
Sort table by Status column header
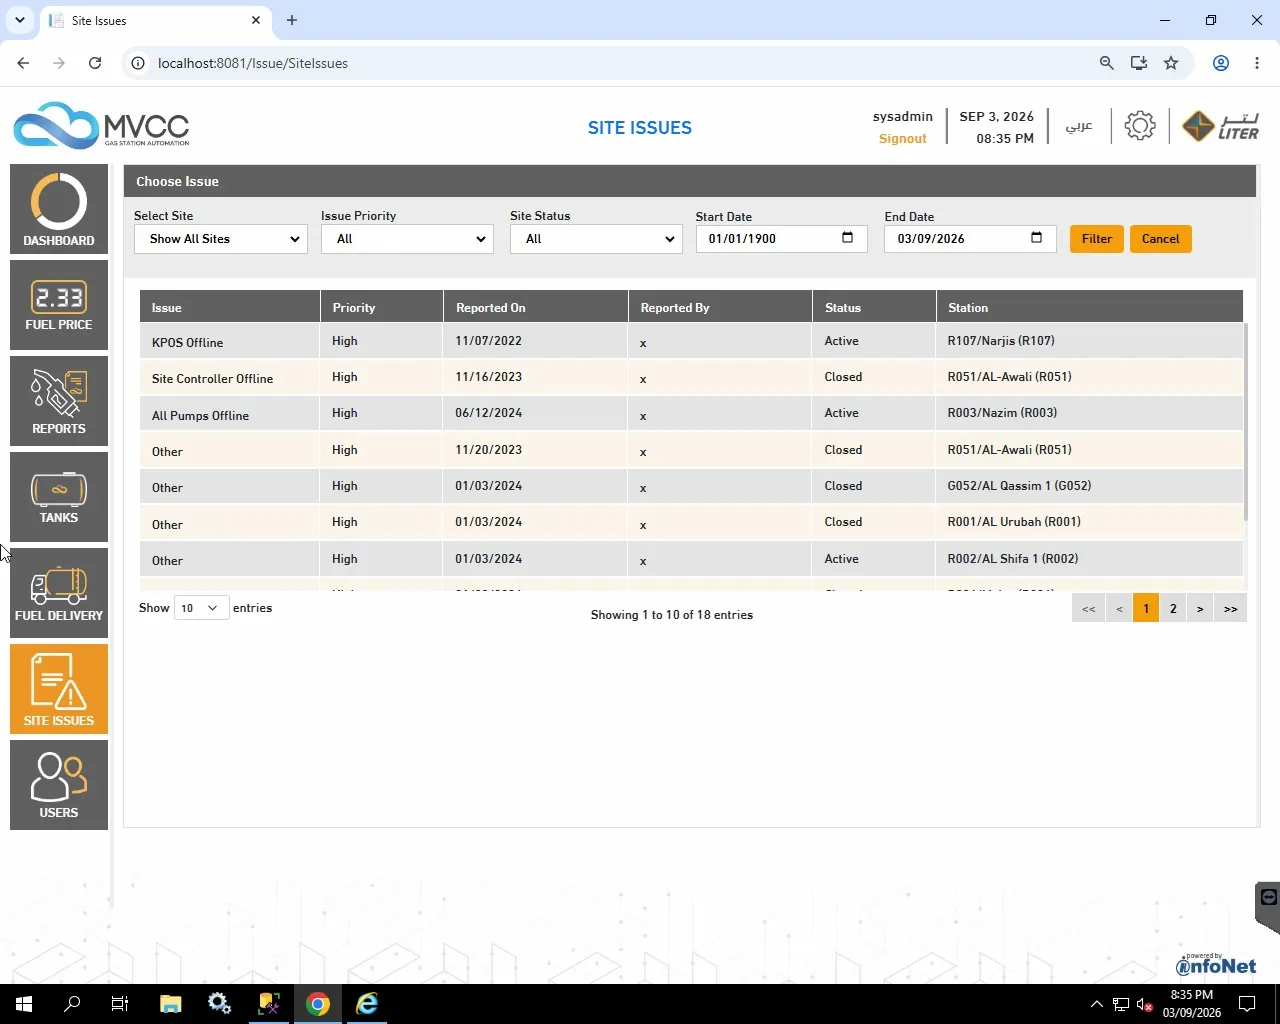coord(874,307)
